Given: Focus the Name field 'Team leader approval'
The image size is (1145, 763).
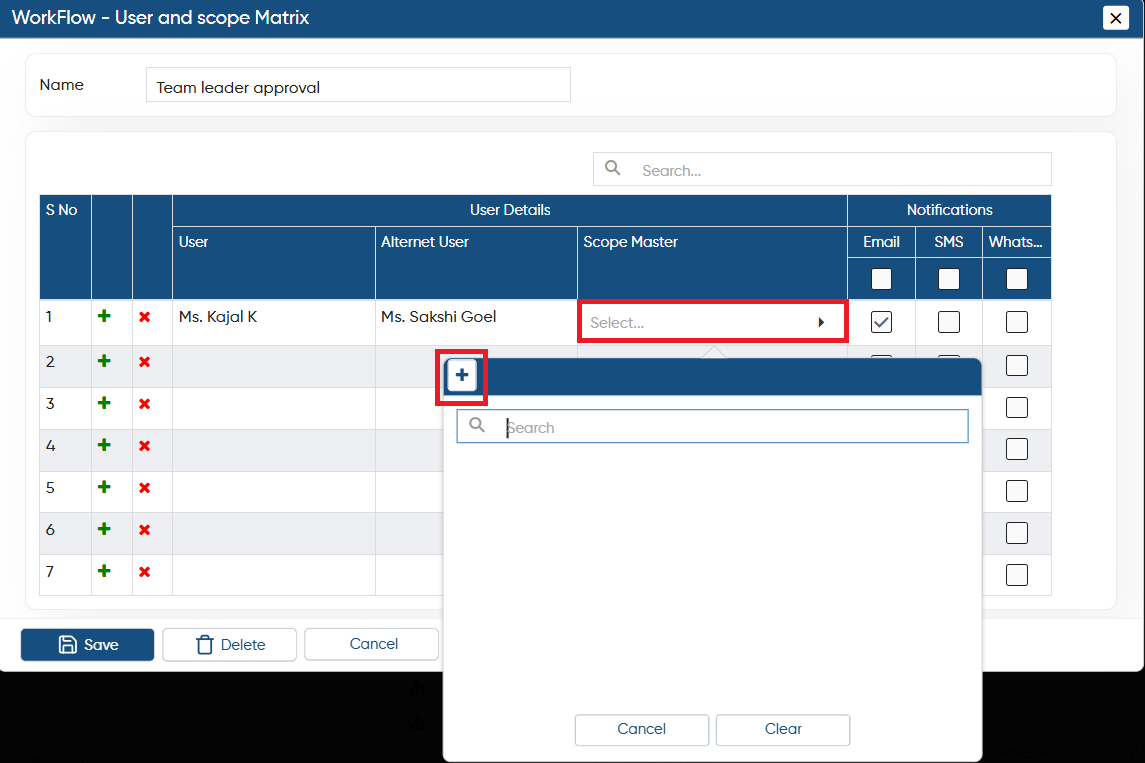Looking at the screenshot, I should pyautogui.click(x=358, y=85).
